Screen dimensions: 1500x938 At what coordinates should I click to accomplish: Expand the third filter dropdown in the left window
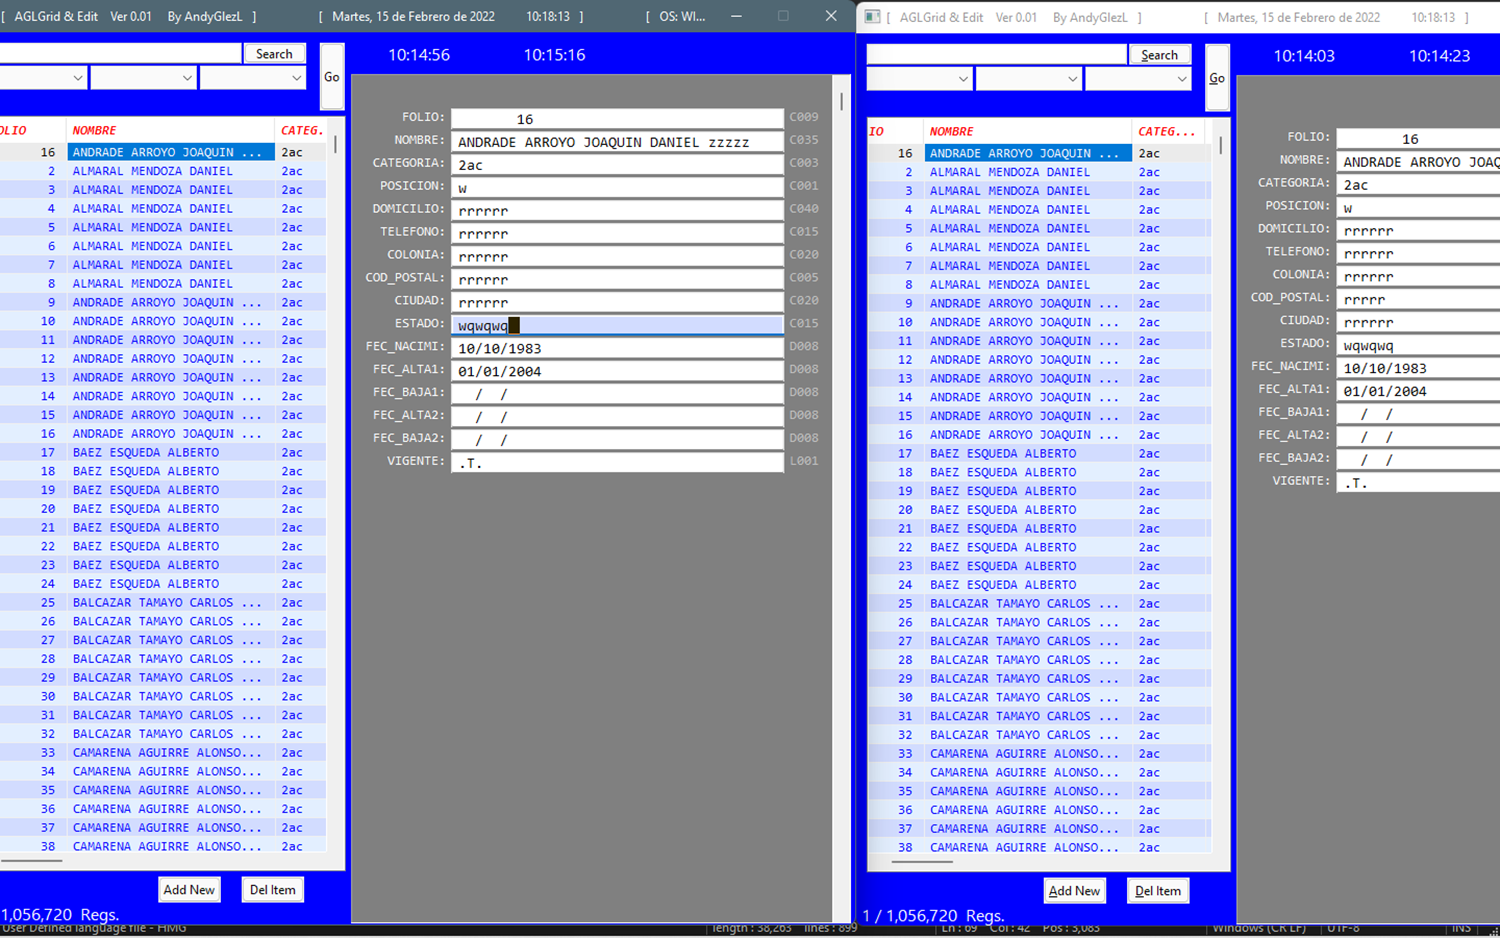[x=252, y=77]
